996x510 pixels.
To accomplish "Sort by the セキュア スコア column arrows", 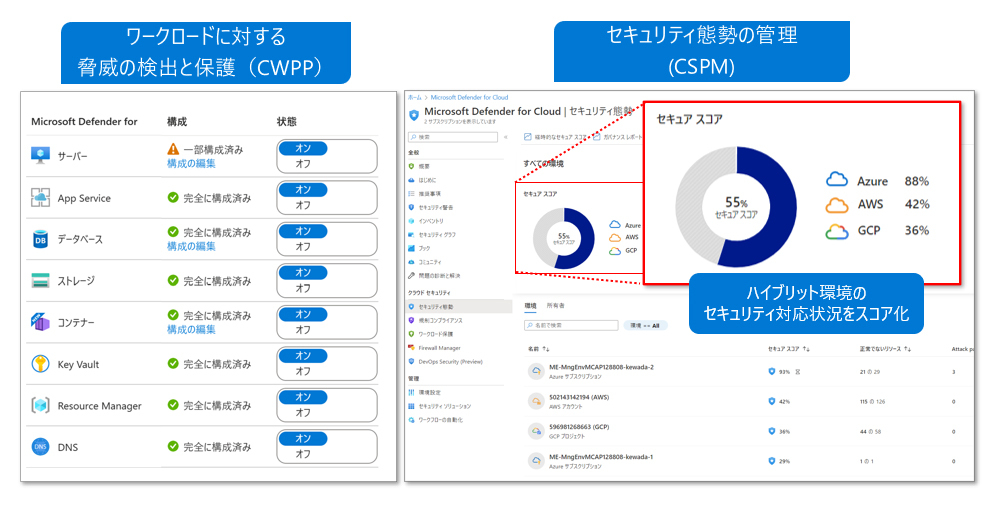I will click(806, 350).
